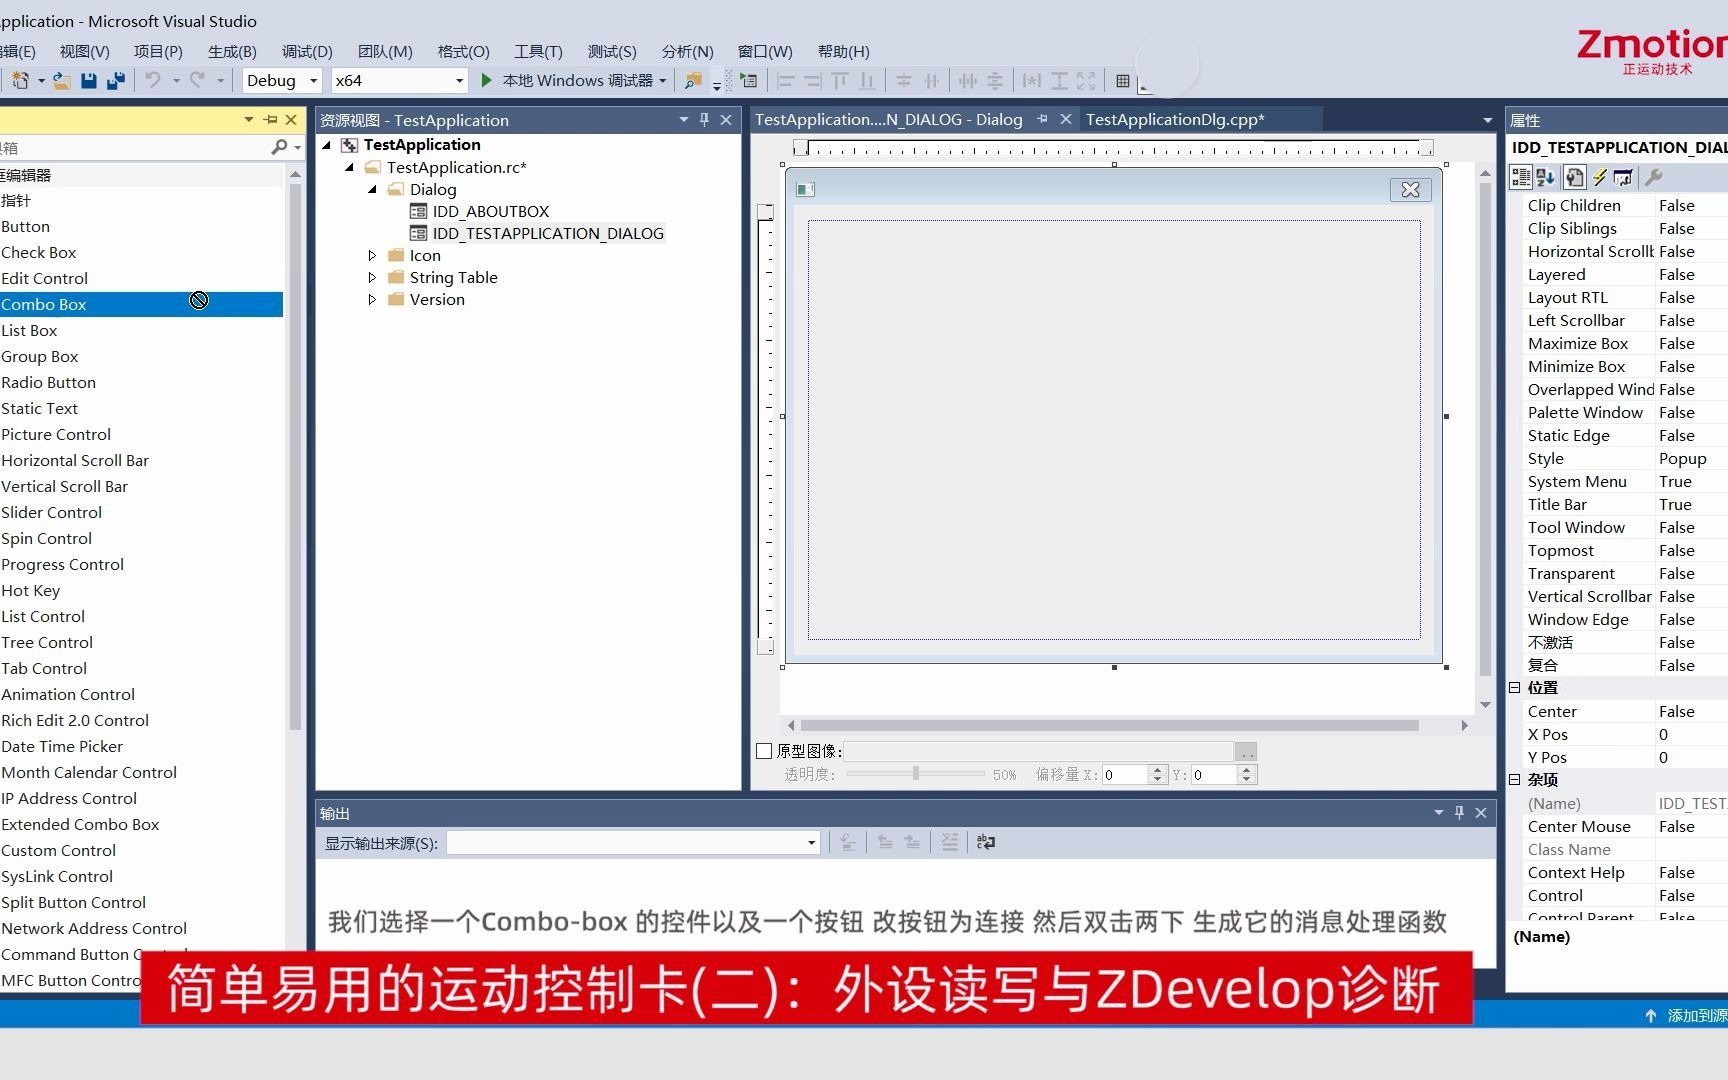Image resolution: width=1728 pixels, height=1080 pixels.
Task: Collapse the Dialog folder in Resource View
Action: pyautogui.click(x=371, y=189)
